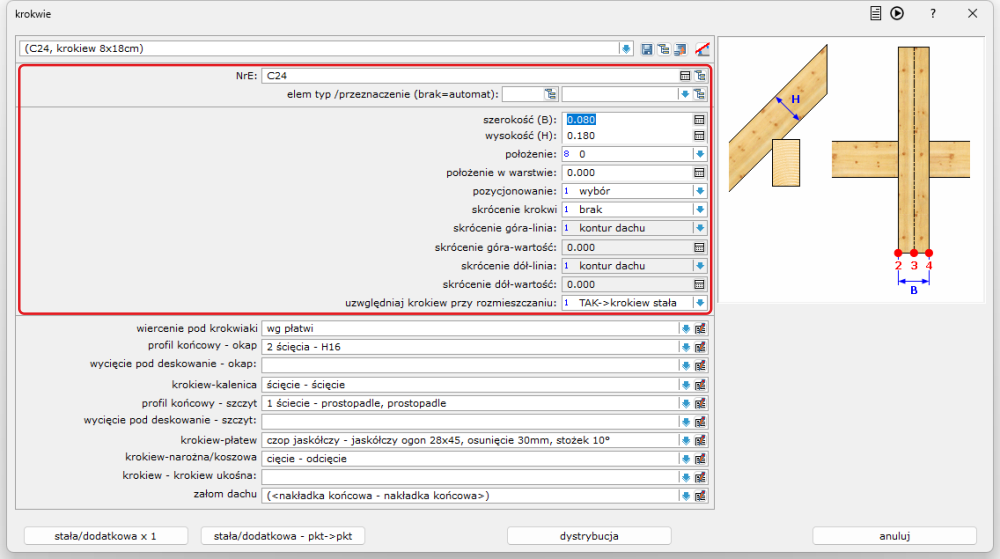Click the położenie w warstwie input field
The image size is (1000, 559).
(x=626, y=173)
